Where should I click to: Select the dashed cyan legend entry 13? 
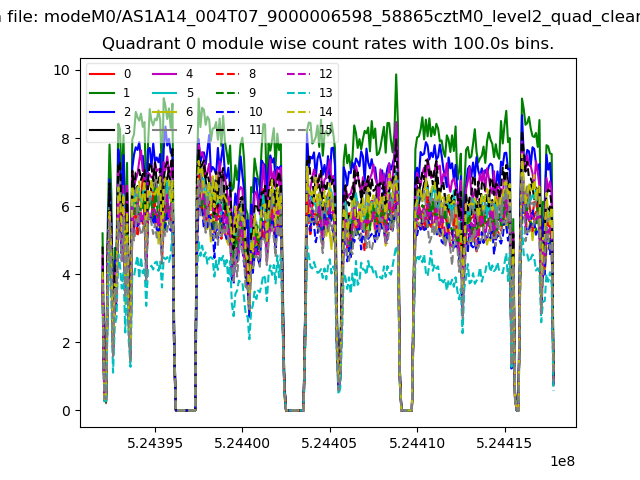click(x=310, y=93)
